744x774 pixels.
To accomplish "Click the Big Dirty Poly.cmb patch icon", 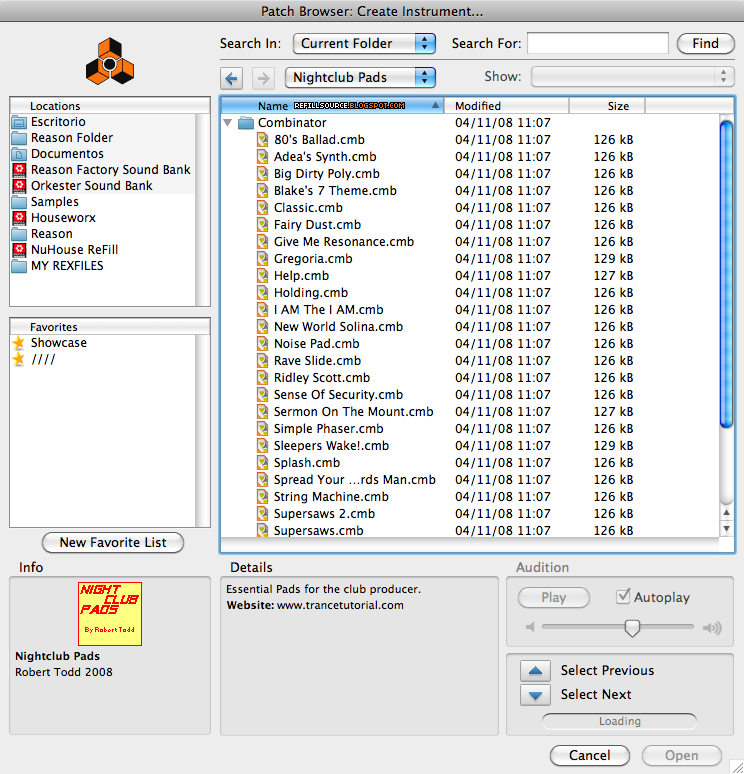I will 263,174.
